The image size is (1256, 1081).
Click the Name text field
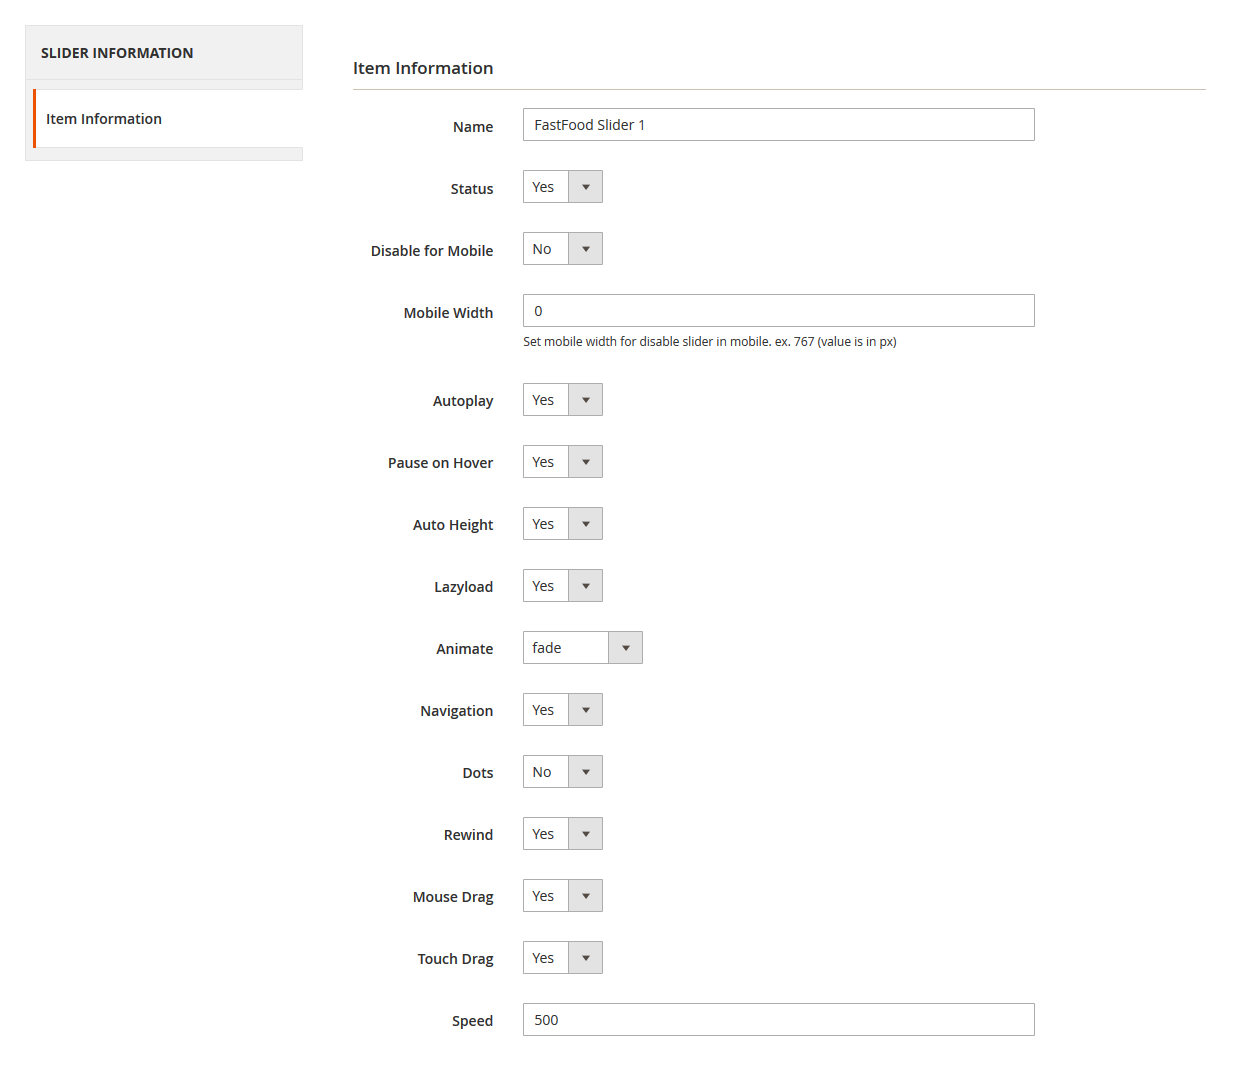pyautogui.click(x=778, y=125)
